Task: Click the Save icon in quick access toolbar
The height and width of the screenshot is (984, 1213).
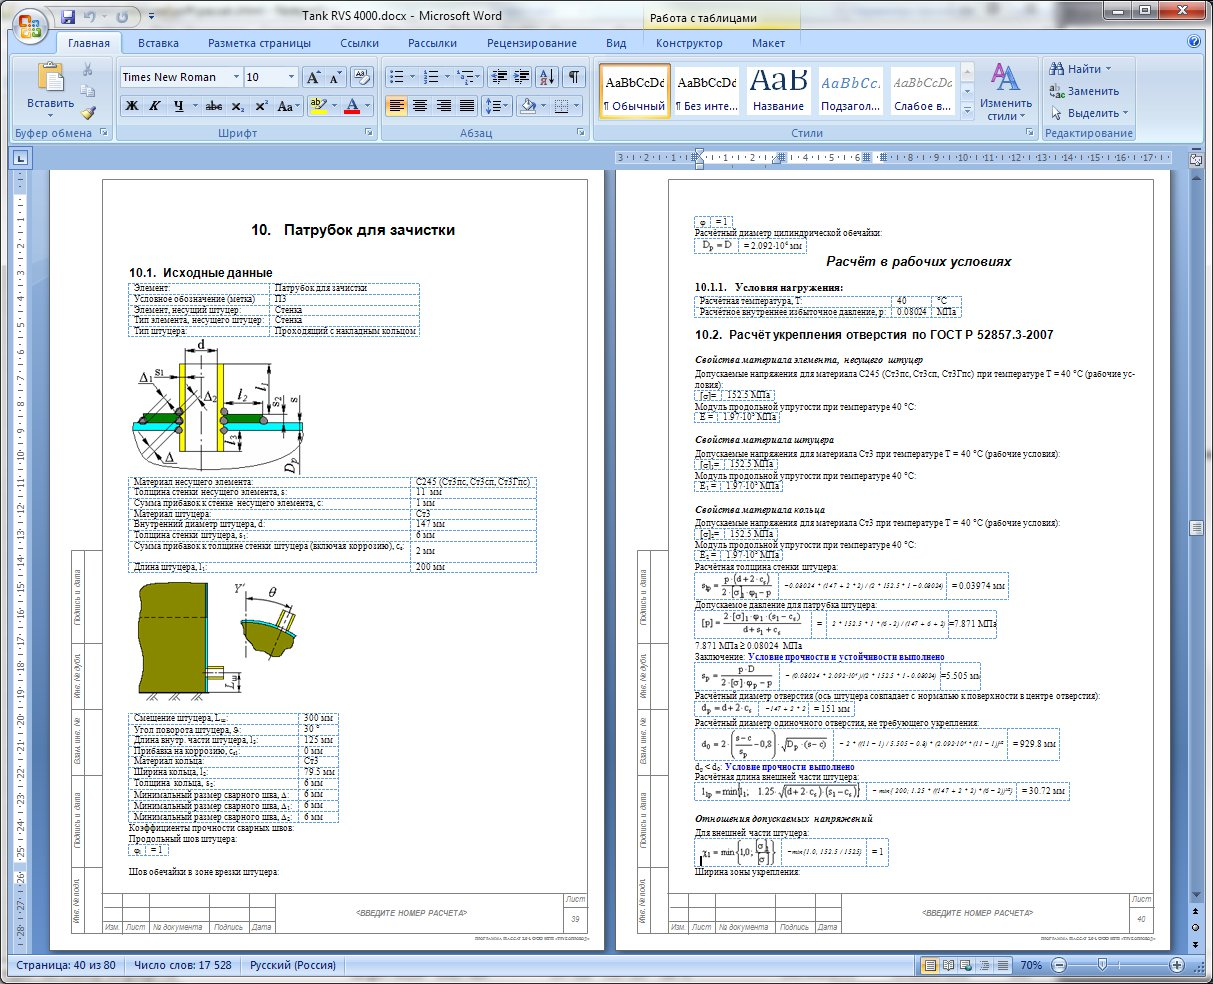Action: point(68,17)
